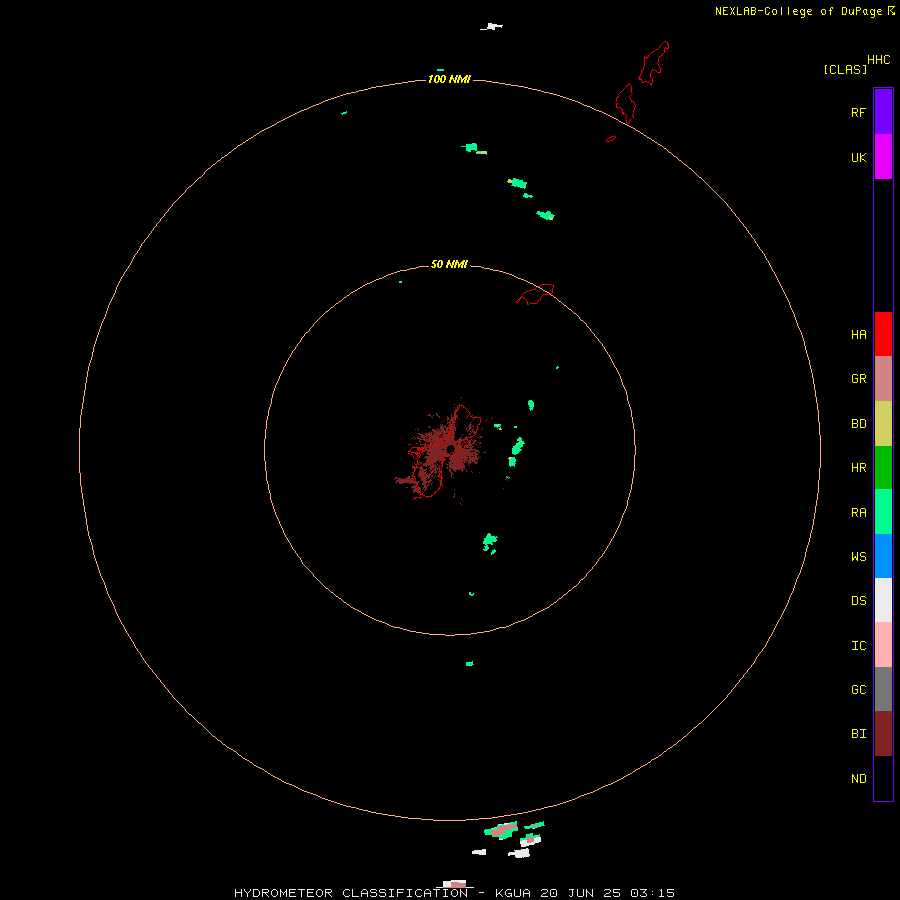
Task: Select the WS blue legend swatch
Action: pyautogui.click(x=883, y=556)
